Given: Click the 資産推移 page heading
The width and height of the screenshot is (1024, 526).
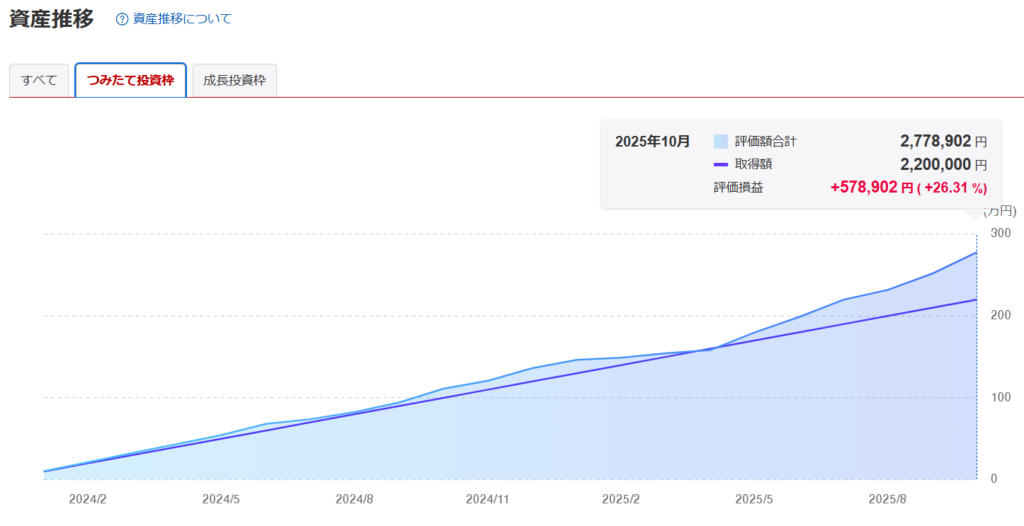Looking at the screenshot, I should (x=51, y=19).
